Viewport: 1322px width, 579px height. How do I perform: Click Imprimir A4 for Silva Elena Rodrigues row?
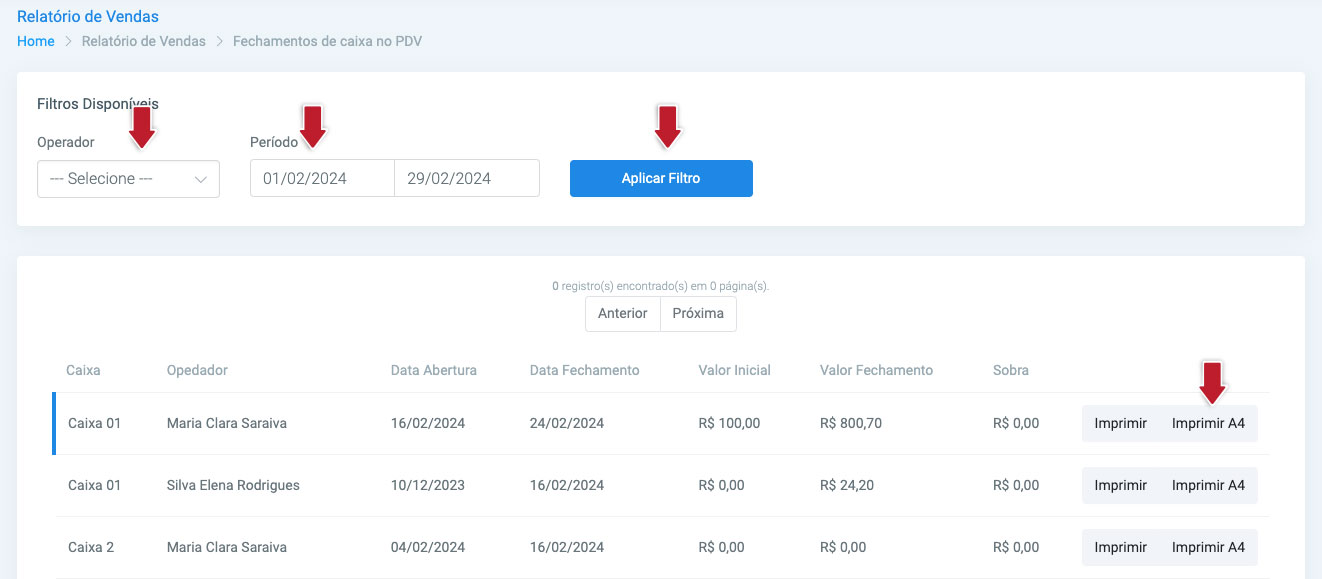1208,485
